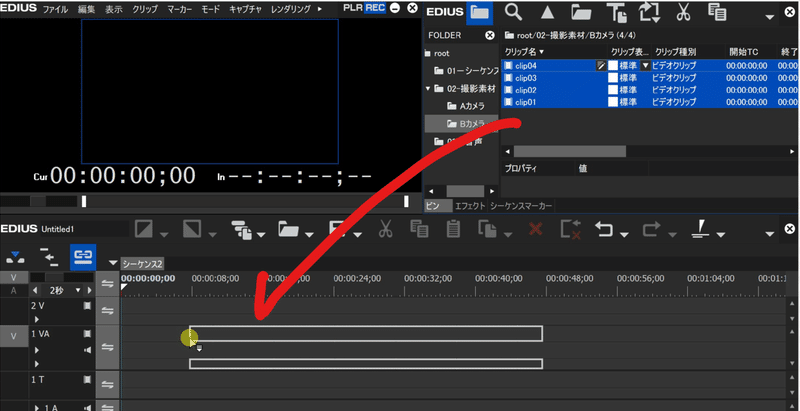Click the new title clip T icon
This screenshot has width=800, height=411.
(616, 13)
